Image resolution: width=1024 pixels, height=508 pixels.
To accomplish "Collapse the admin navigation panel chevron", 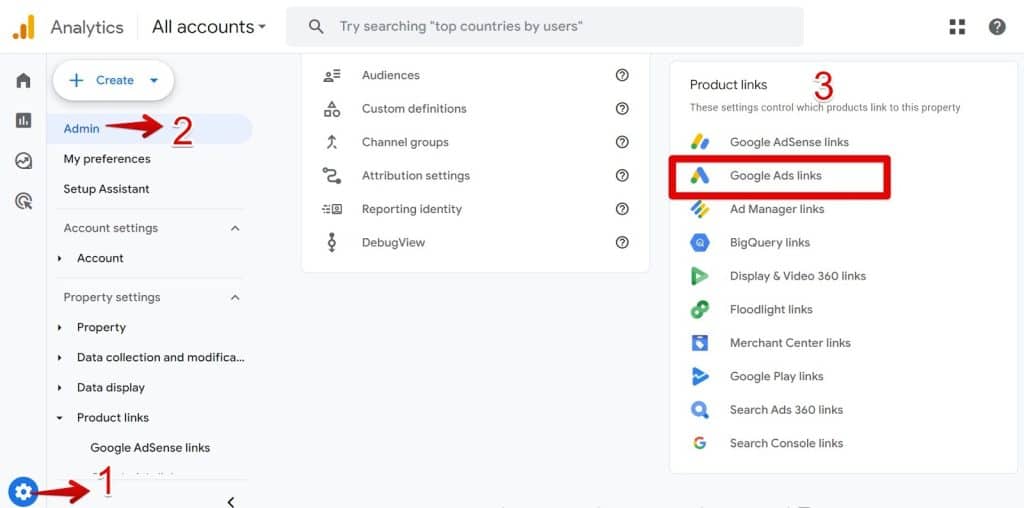I will pyautogui.click(x=231, y=501).
